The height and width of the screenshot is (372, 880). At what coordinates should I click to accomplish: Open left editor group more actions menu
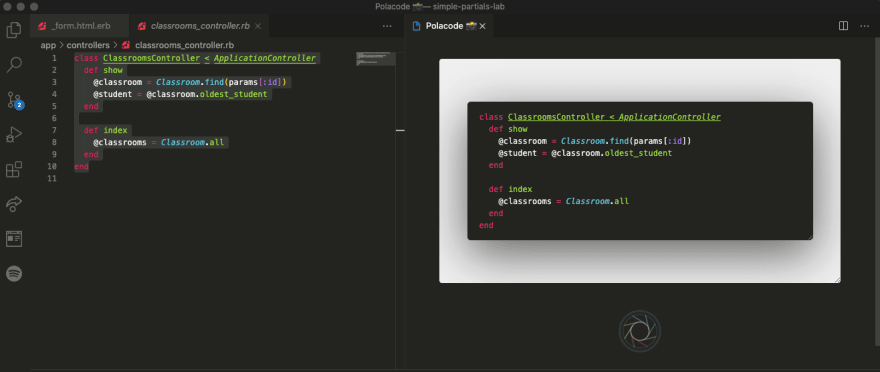point(387,26)
